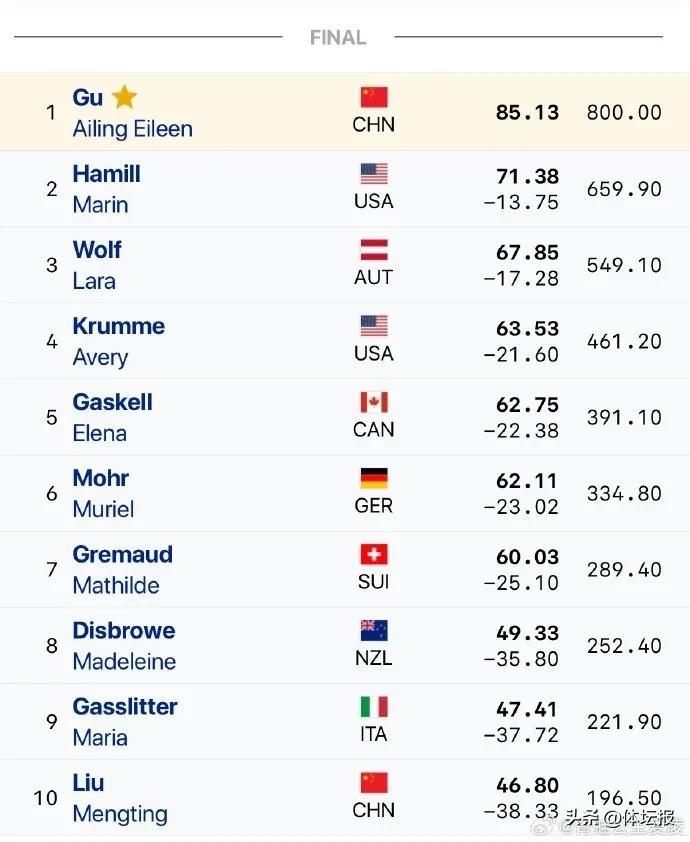Select Liu Mengting athlete name
The width and height of the screenshot is (690, 842).
point(119,798)
